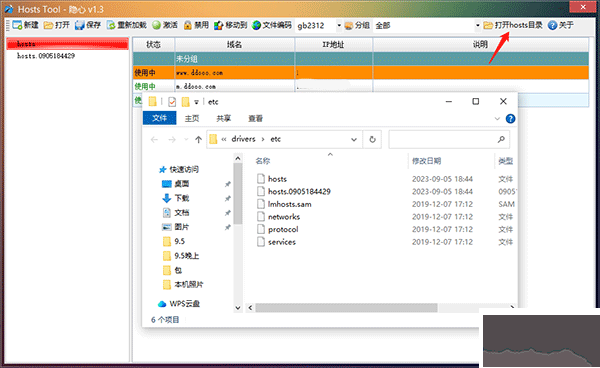Open 图片 in the navigation pane

(x=182, y=227)
